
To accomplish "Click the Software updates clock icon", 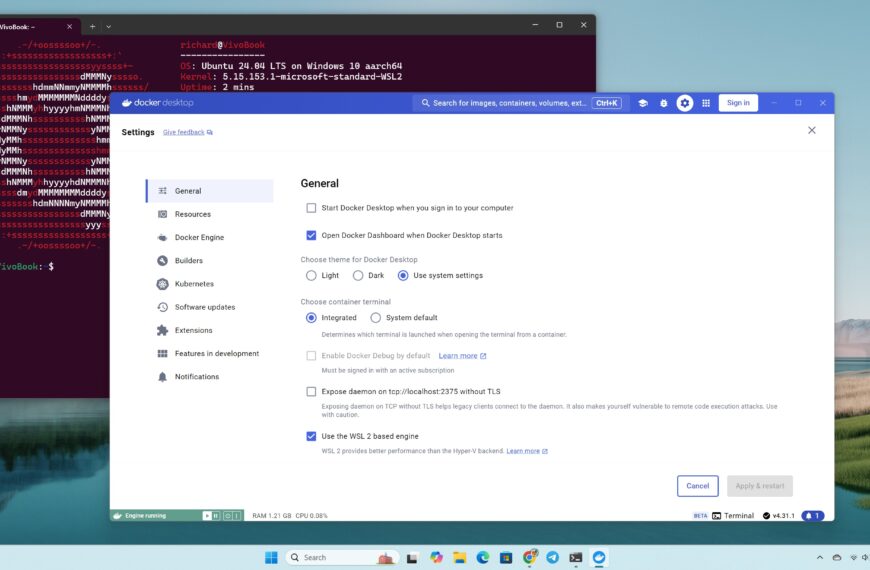I will pos(163,307).
